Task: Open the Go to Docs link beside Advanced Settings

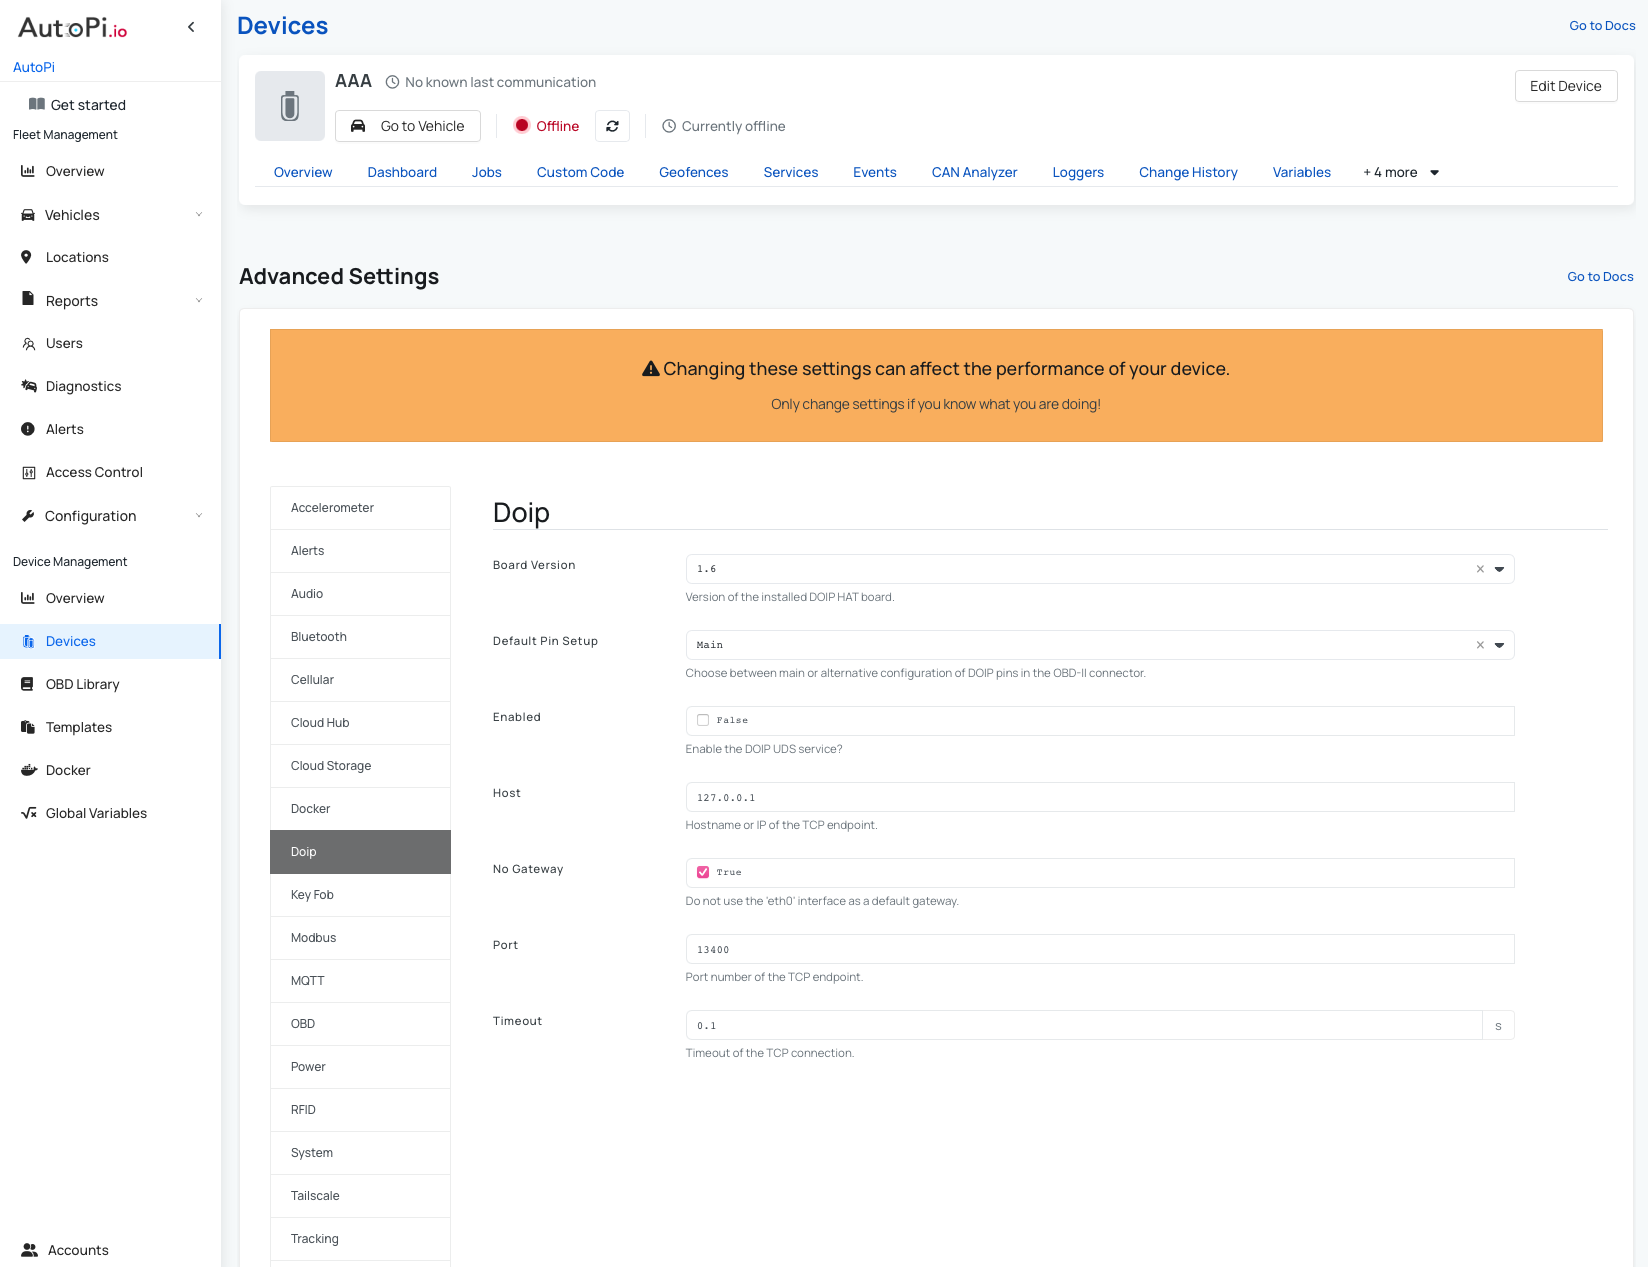Action: coord(1600,276)
